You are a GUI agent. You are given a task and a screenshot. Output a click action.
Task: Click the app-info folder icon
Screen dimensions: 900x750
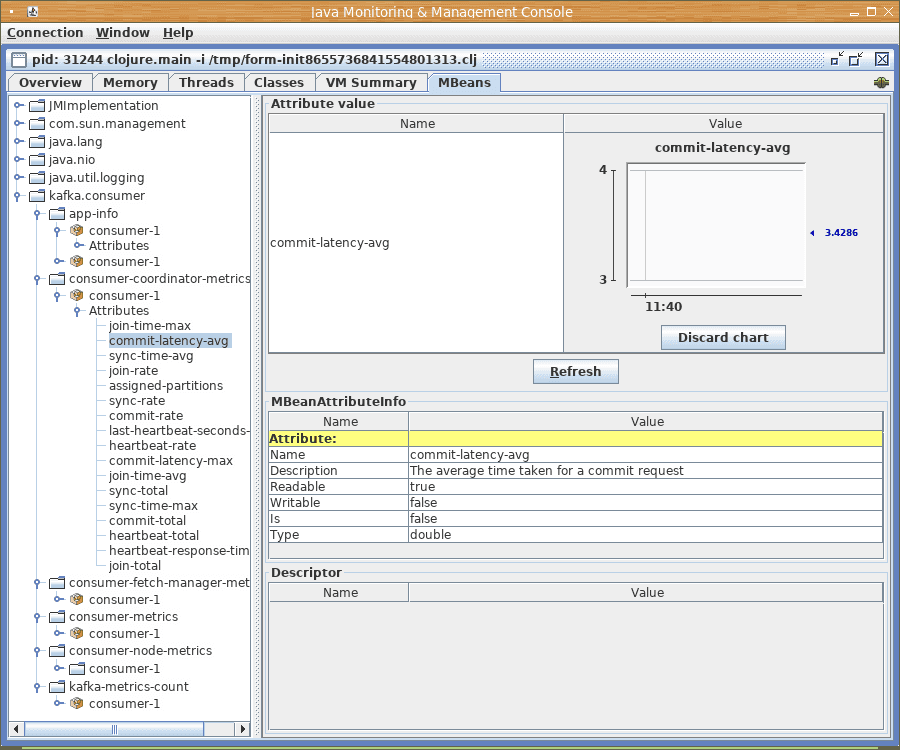pos(56,214)
